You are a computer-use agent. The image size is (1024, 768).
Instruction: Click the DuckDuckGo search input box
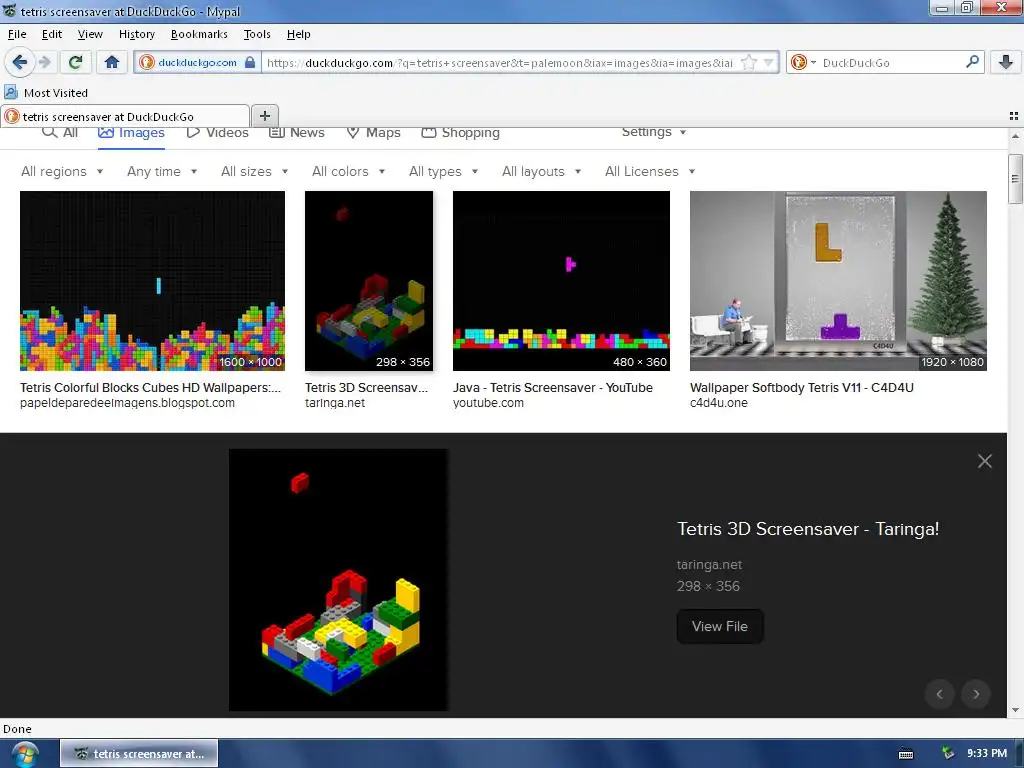(x=891, y=63)
